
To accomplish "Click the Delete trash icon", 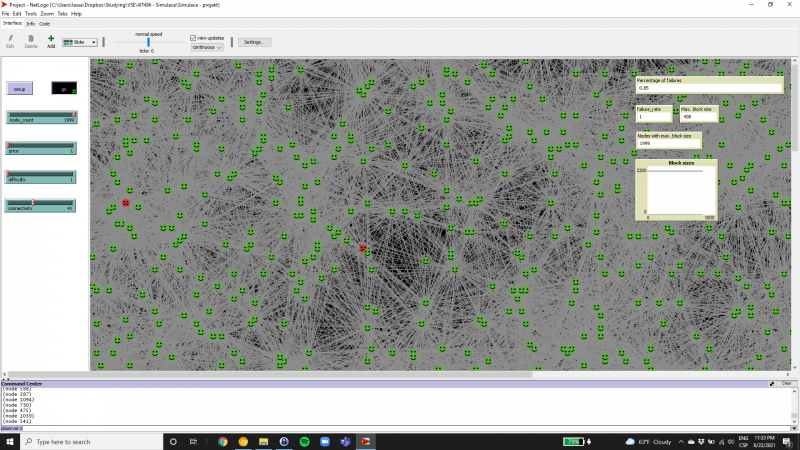I will (x=31, y=38).
